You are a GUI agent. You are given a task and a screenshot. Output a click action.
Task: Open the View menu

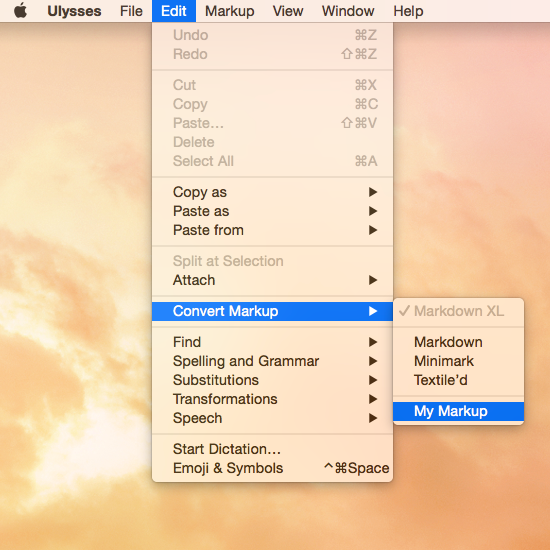click(288, 11)
